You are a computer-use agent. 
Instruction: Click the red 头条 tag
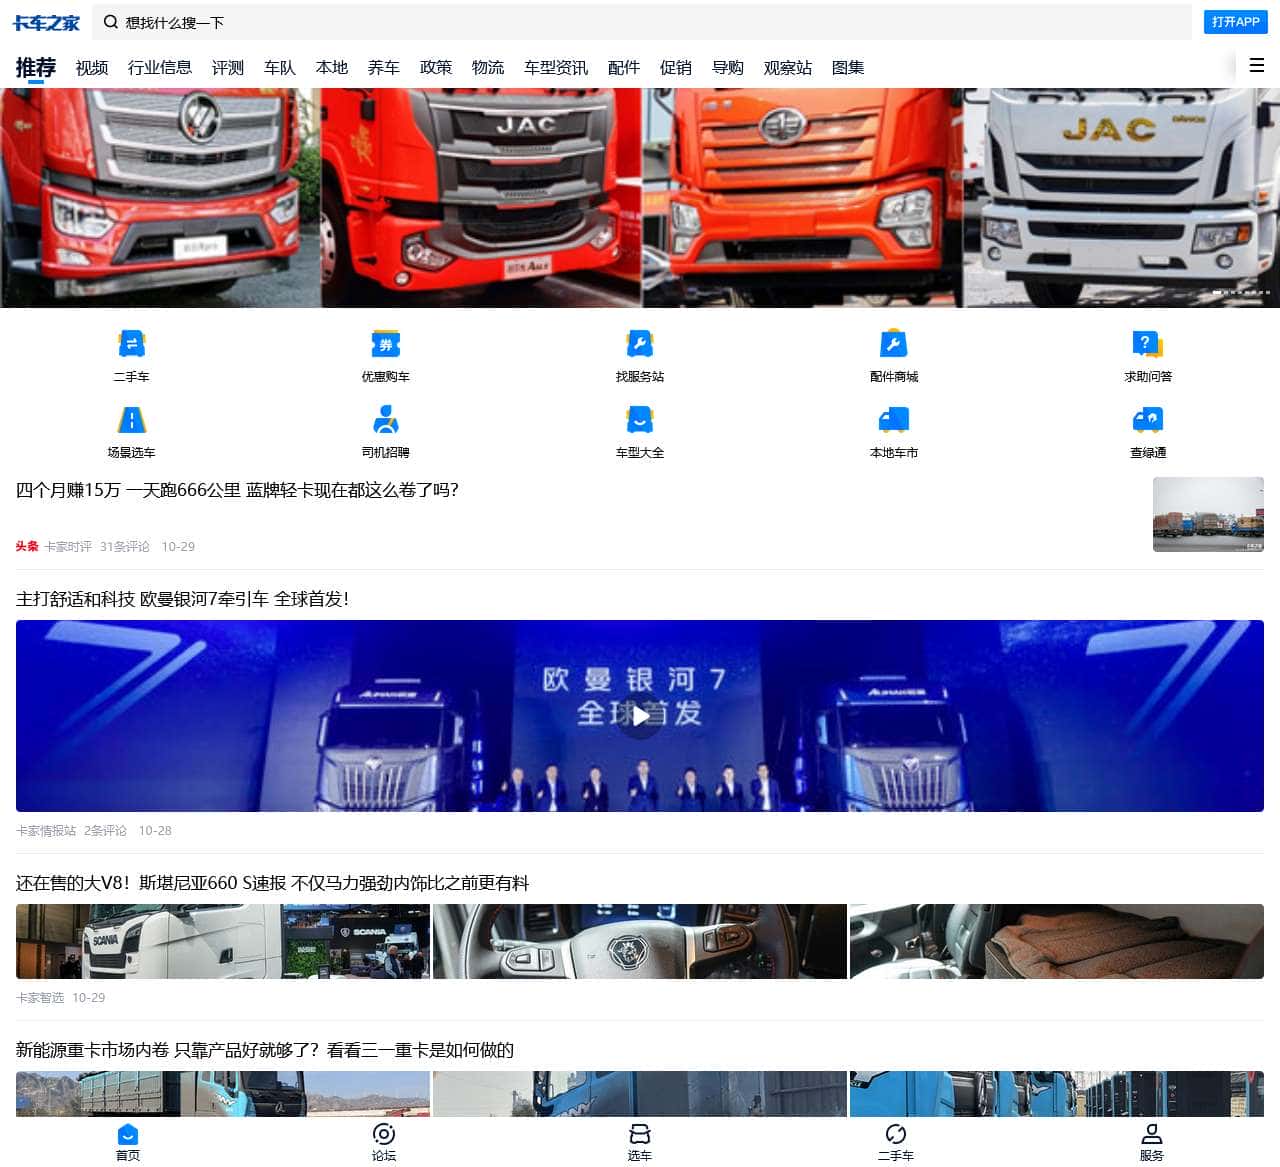click(x=27, y=547)
